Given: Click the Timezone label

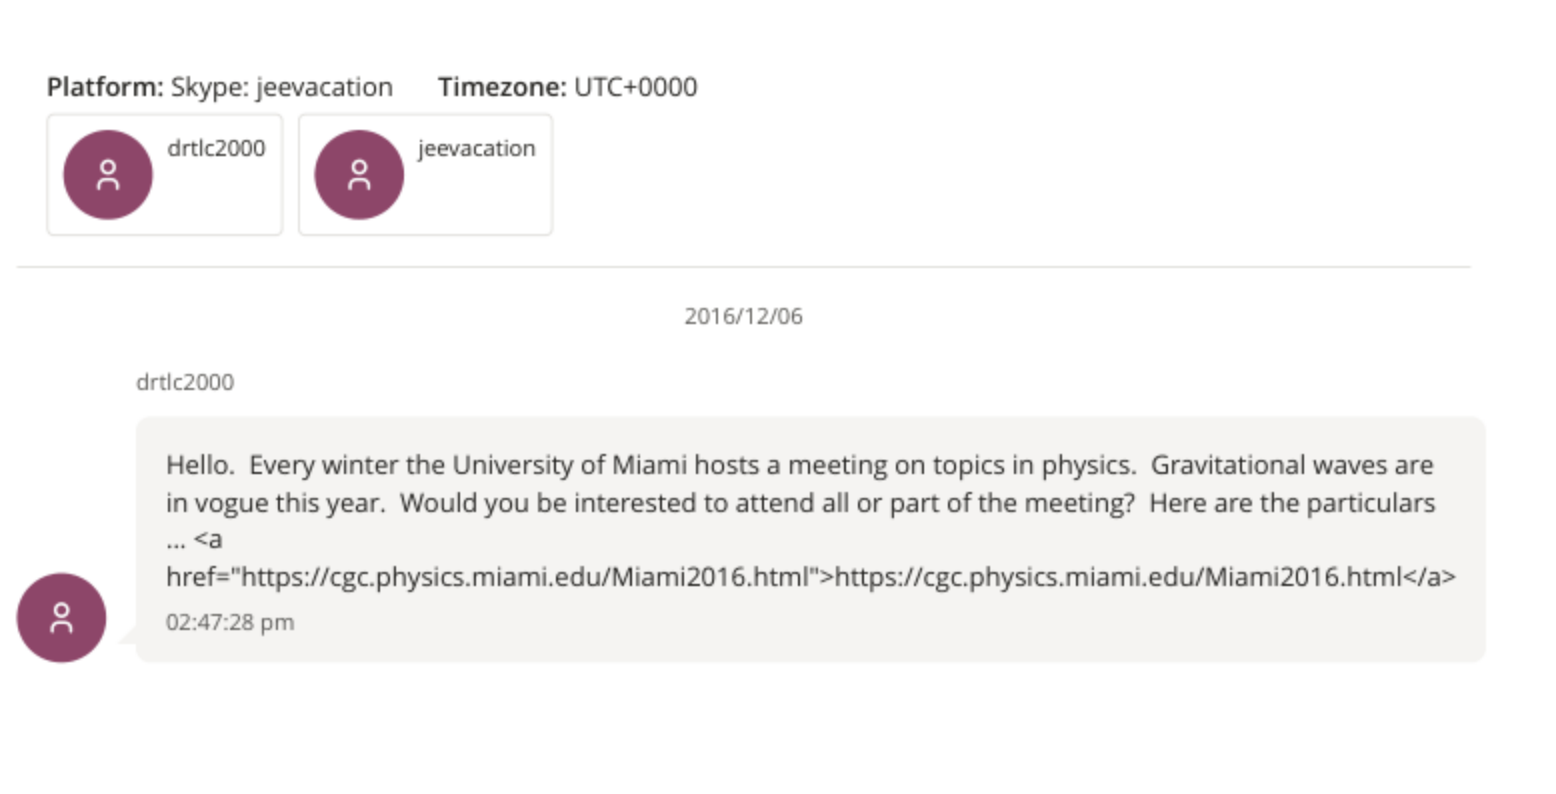Looking at the screenshot, I should pyautogui.click(x=502, y=87).
